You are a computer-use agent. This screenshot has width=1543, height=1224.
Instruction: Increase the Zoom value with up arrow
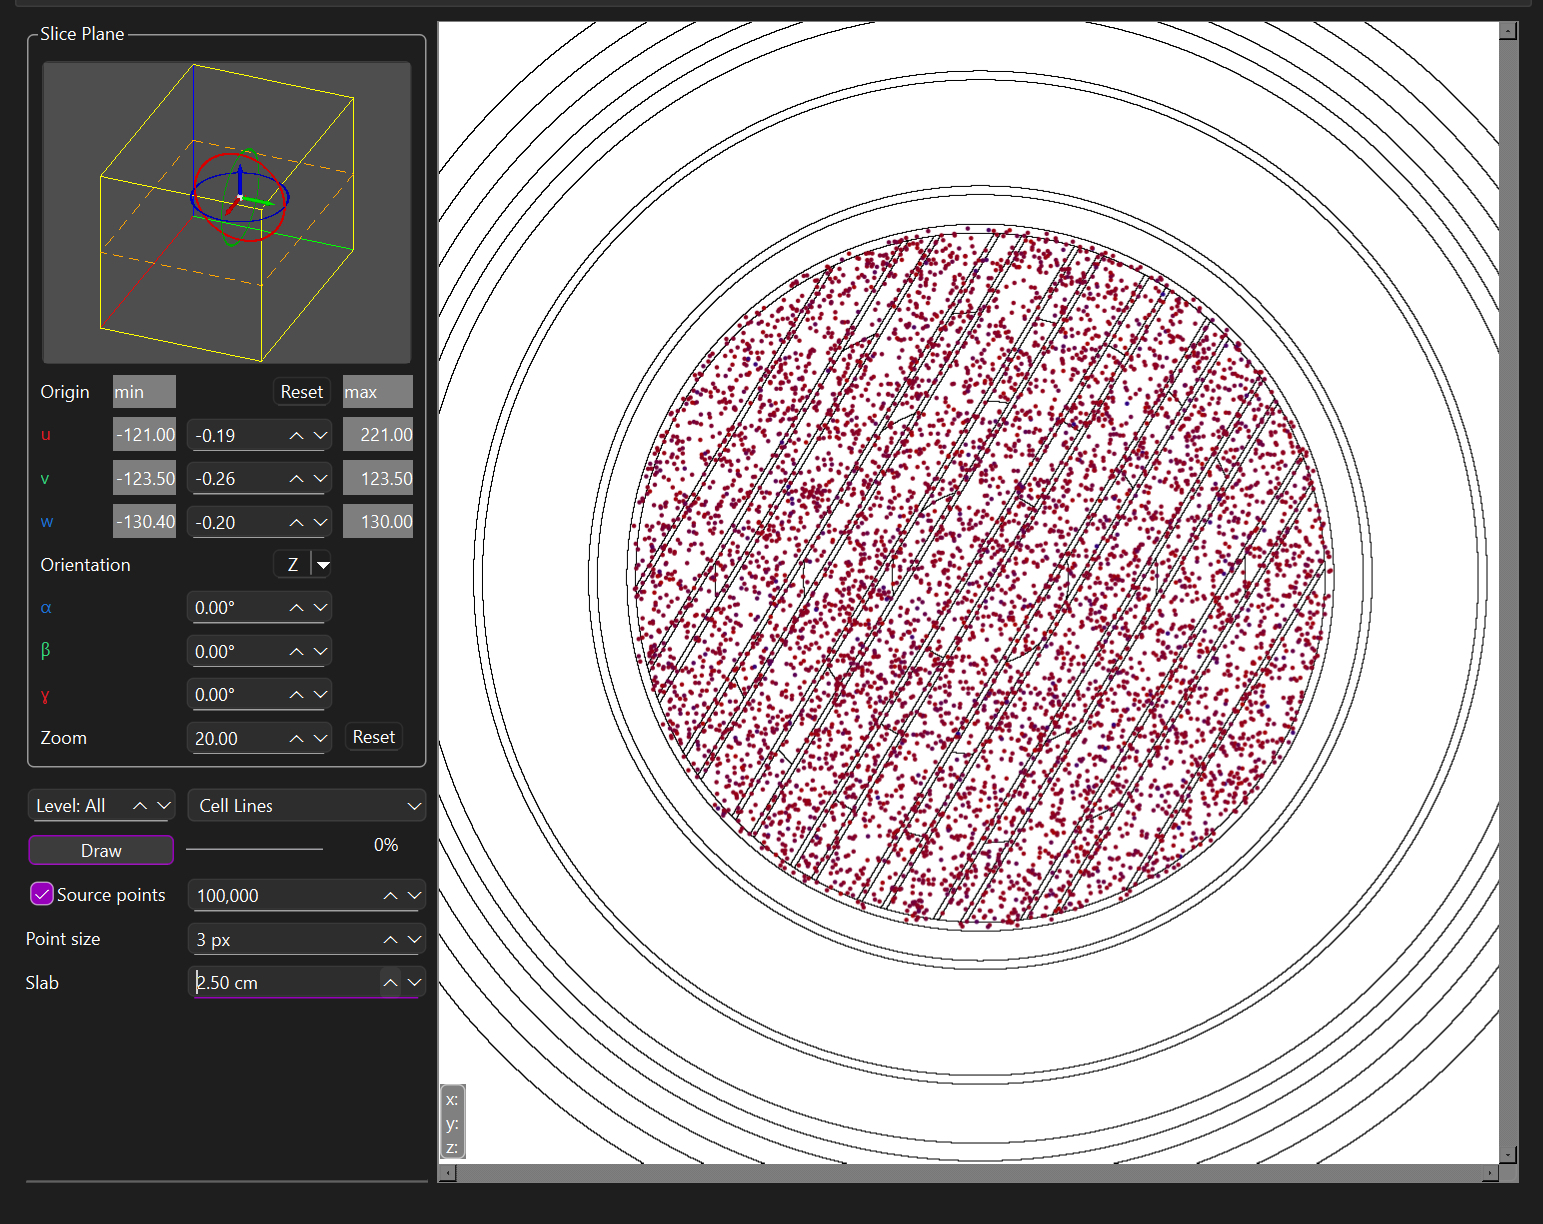pyautogui.click(x=296, y=739)
